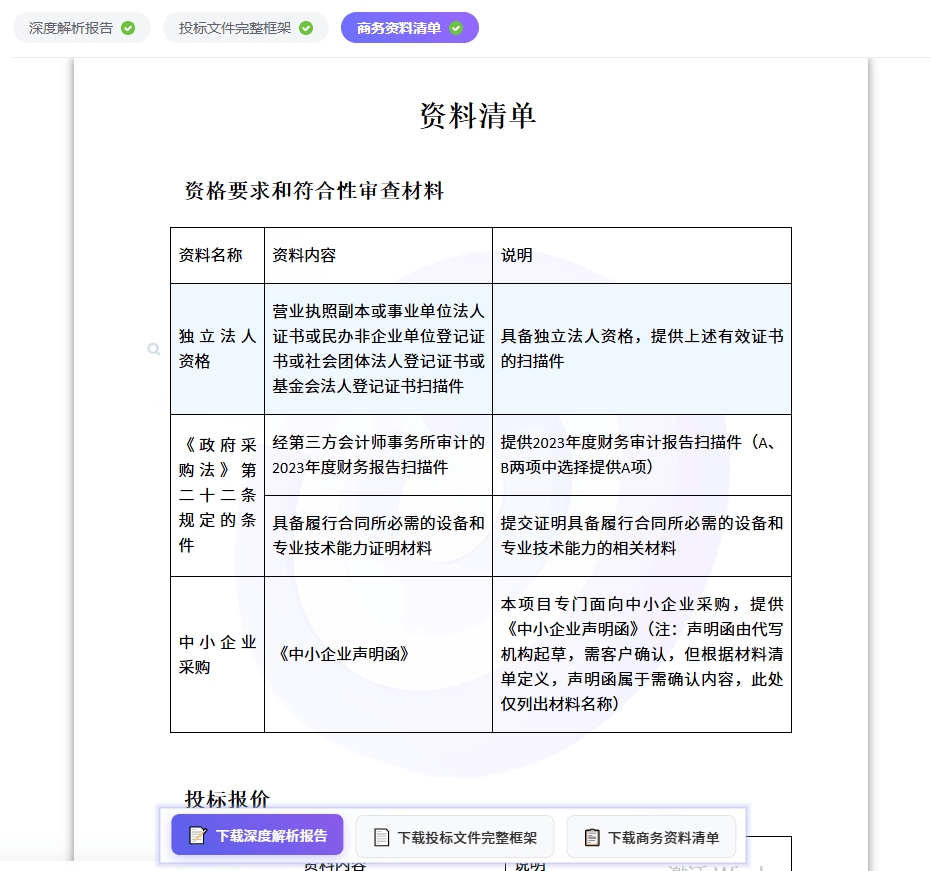Click the 资料名称 column header
The height and width of the screenshot is (871, 931).
coord(217,255)
